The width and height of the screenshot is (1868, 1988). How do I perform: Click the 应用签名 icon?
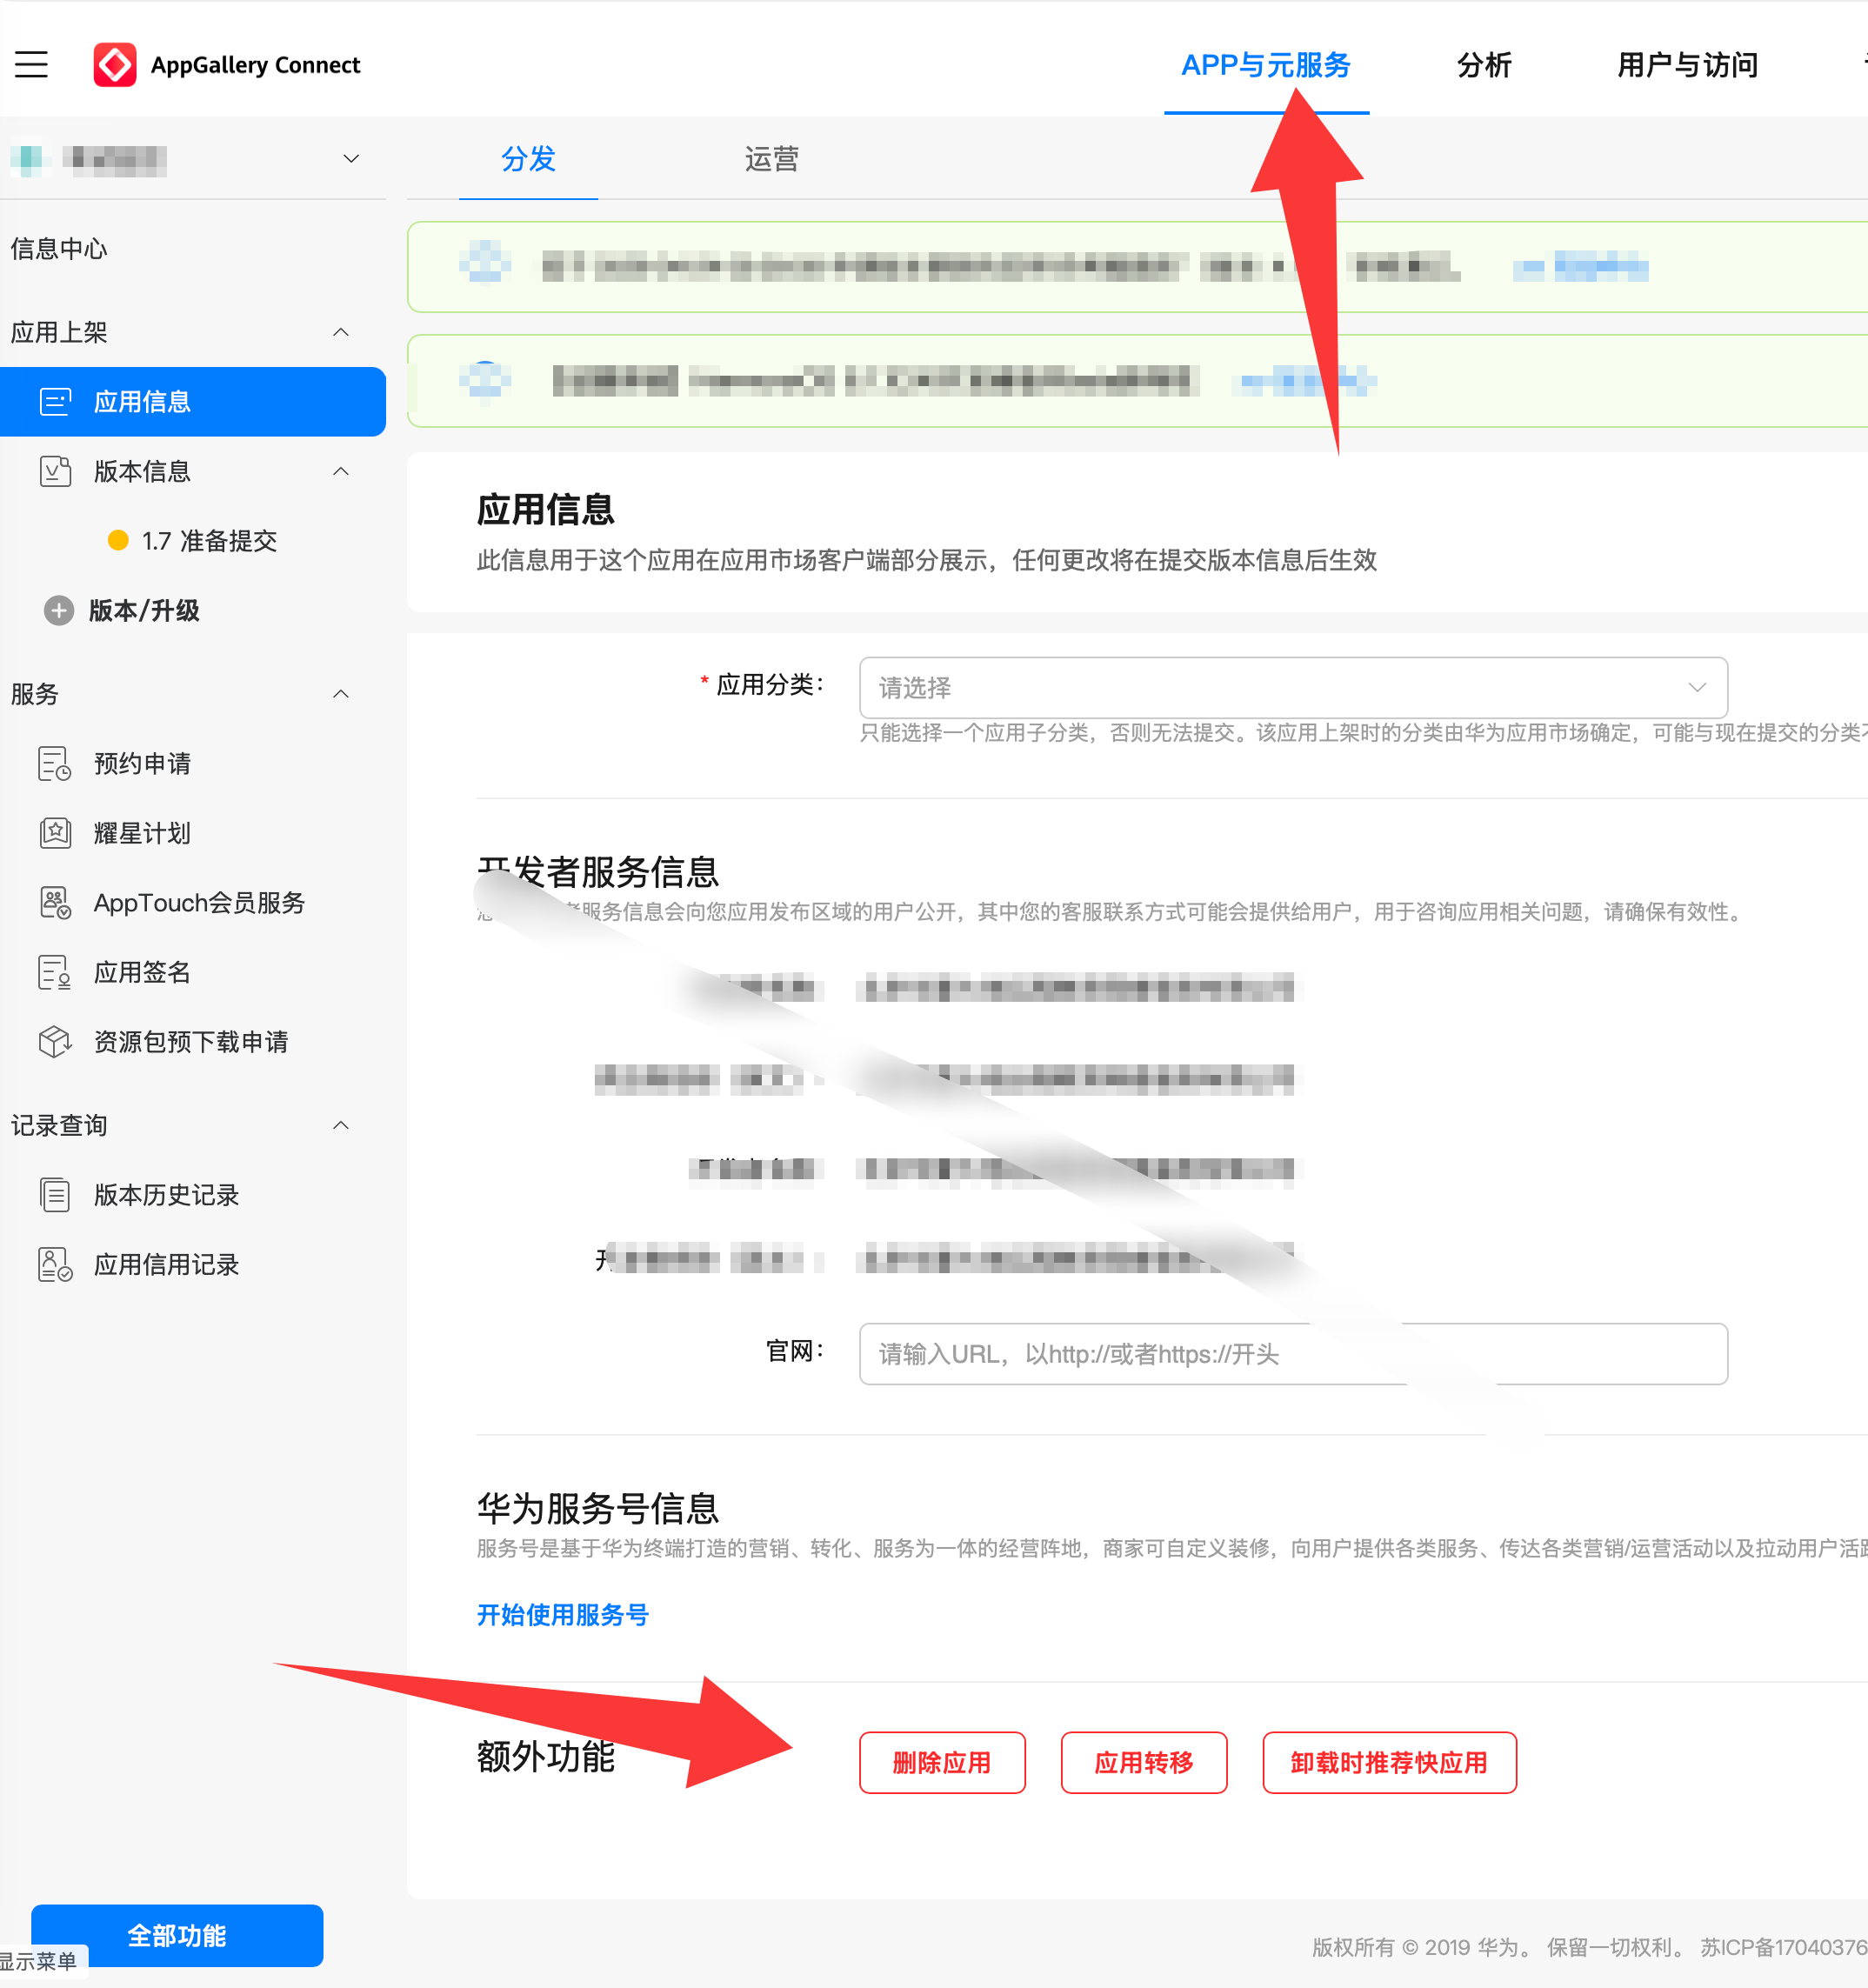click(56, 972)
